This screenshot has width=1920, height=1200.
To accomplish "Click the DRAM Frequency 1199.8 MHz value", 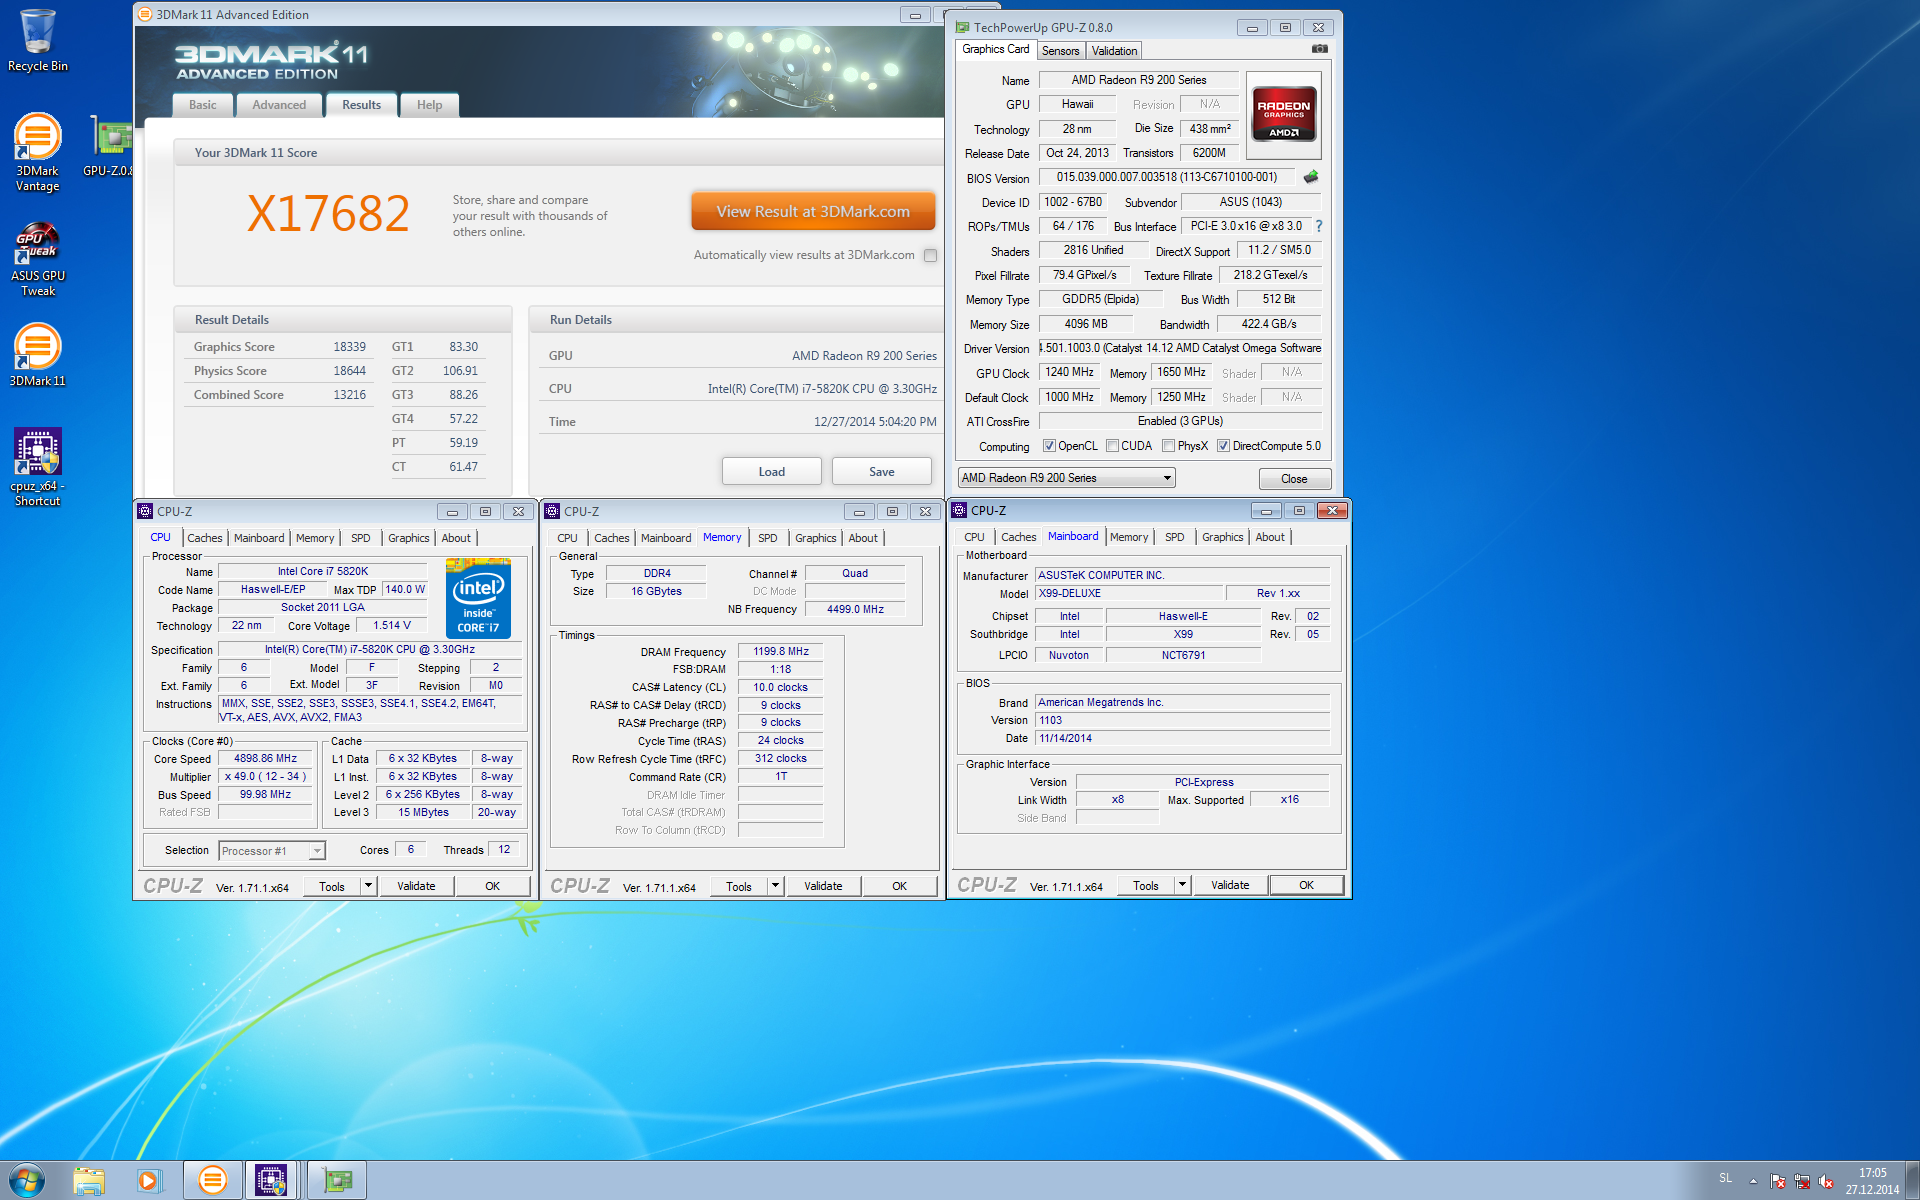I will [781, 651].
